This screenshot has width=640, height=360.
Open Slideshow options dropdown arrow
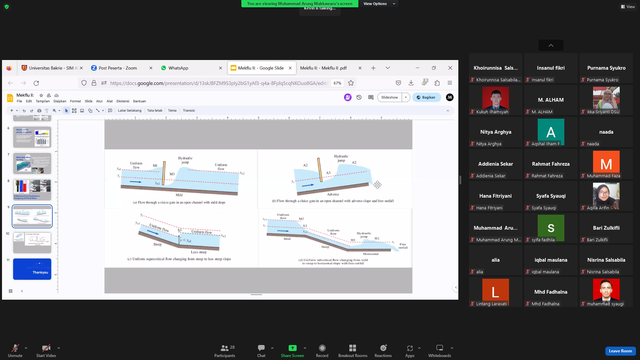pyautogui.click(x=406, y=98)
